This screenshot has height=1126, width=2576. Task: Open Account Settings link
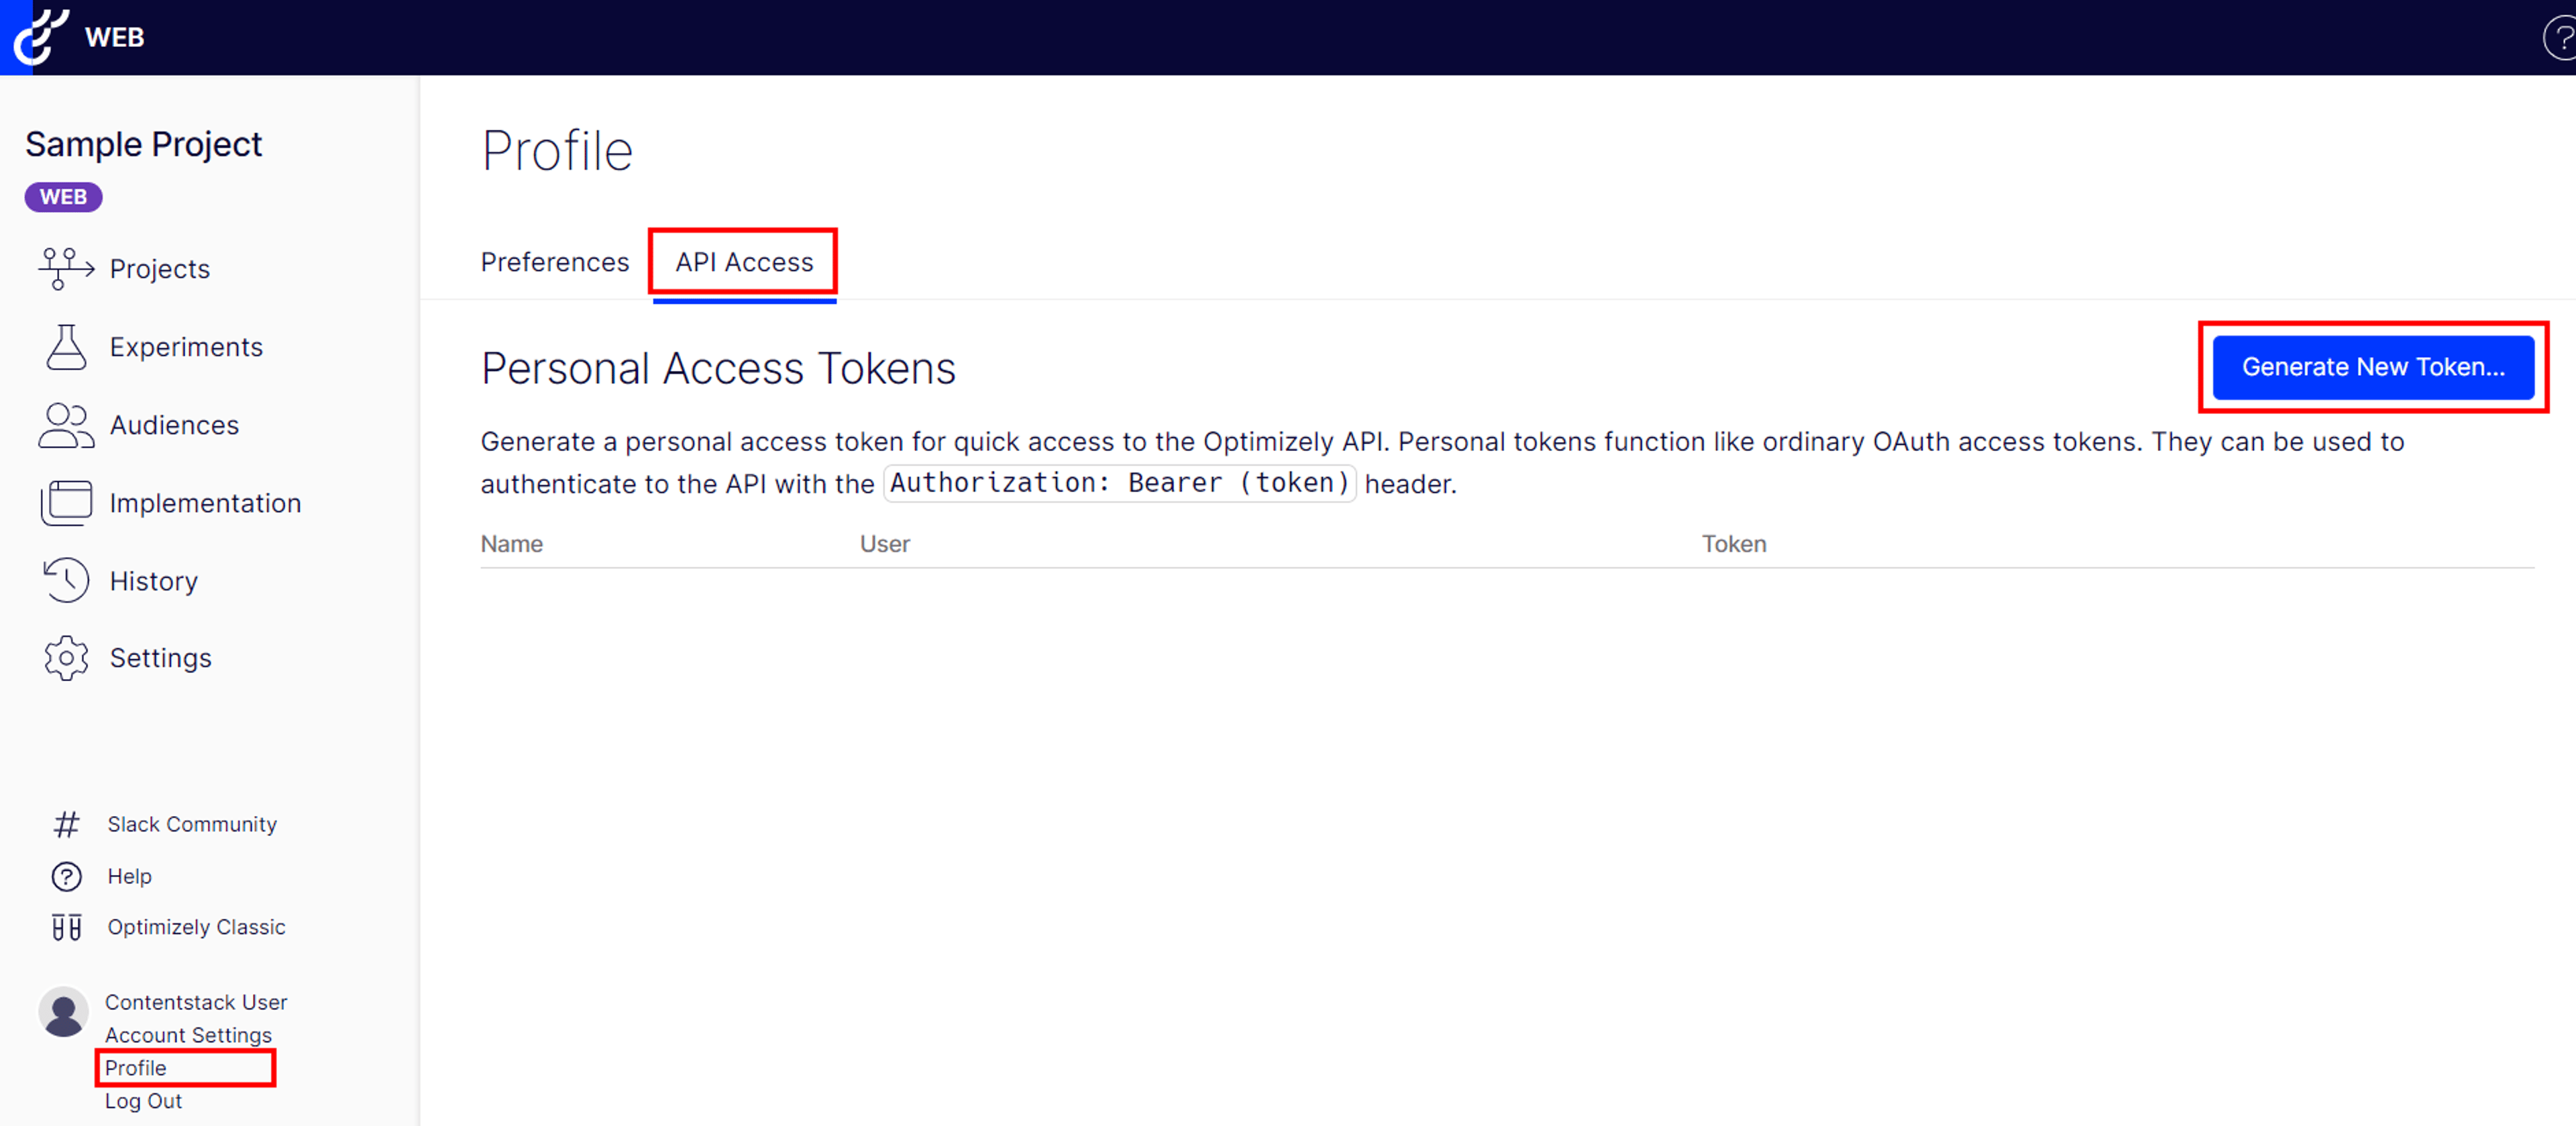coord(188,1035)
